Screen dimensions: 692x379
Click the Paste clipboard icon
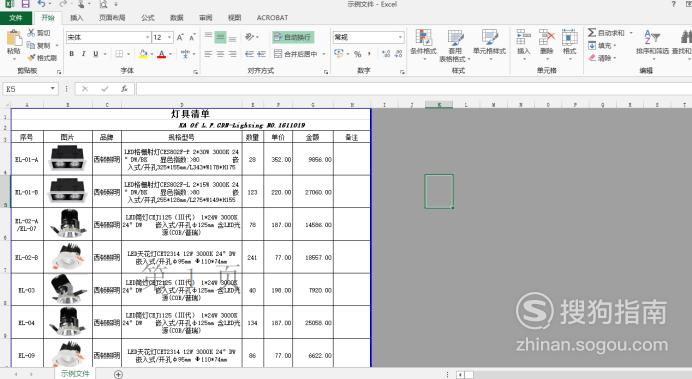click(14, 38)
